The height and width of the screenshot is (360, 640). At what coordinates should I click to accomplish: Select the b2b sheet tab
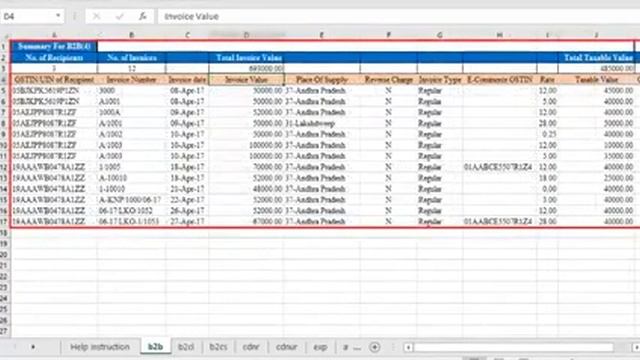click(155, 347)
